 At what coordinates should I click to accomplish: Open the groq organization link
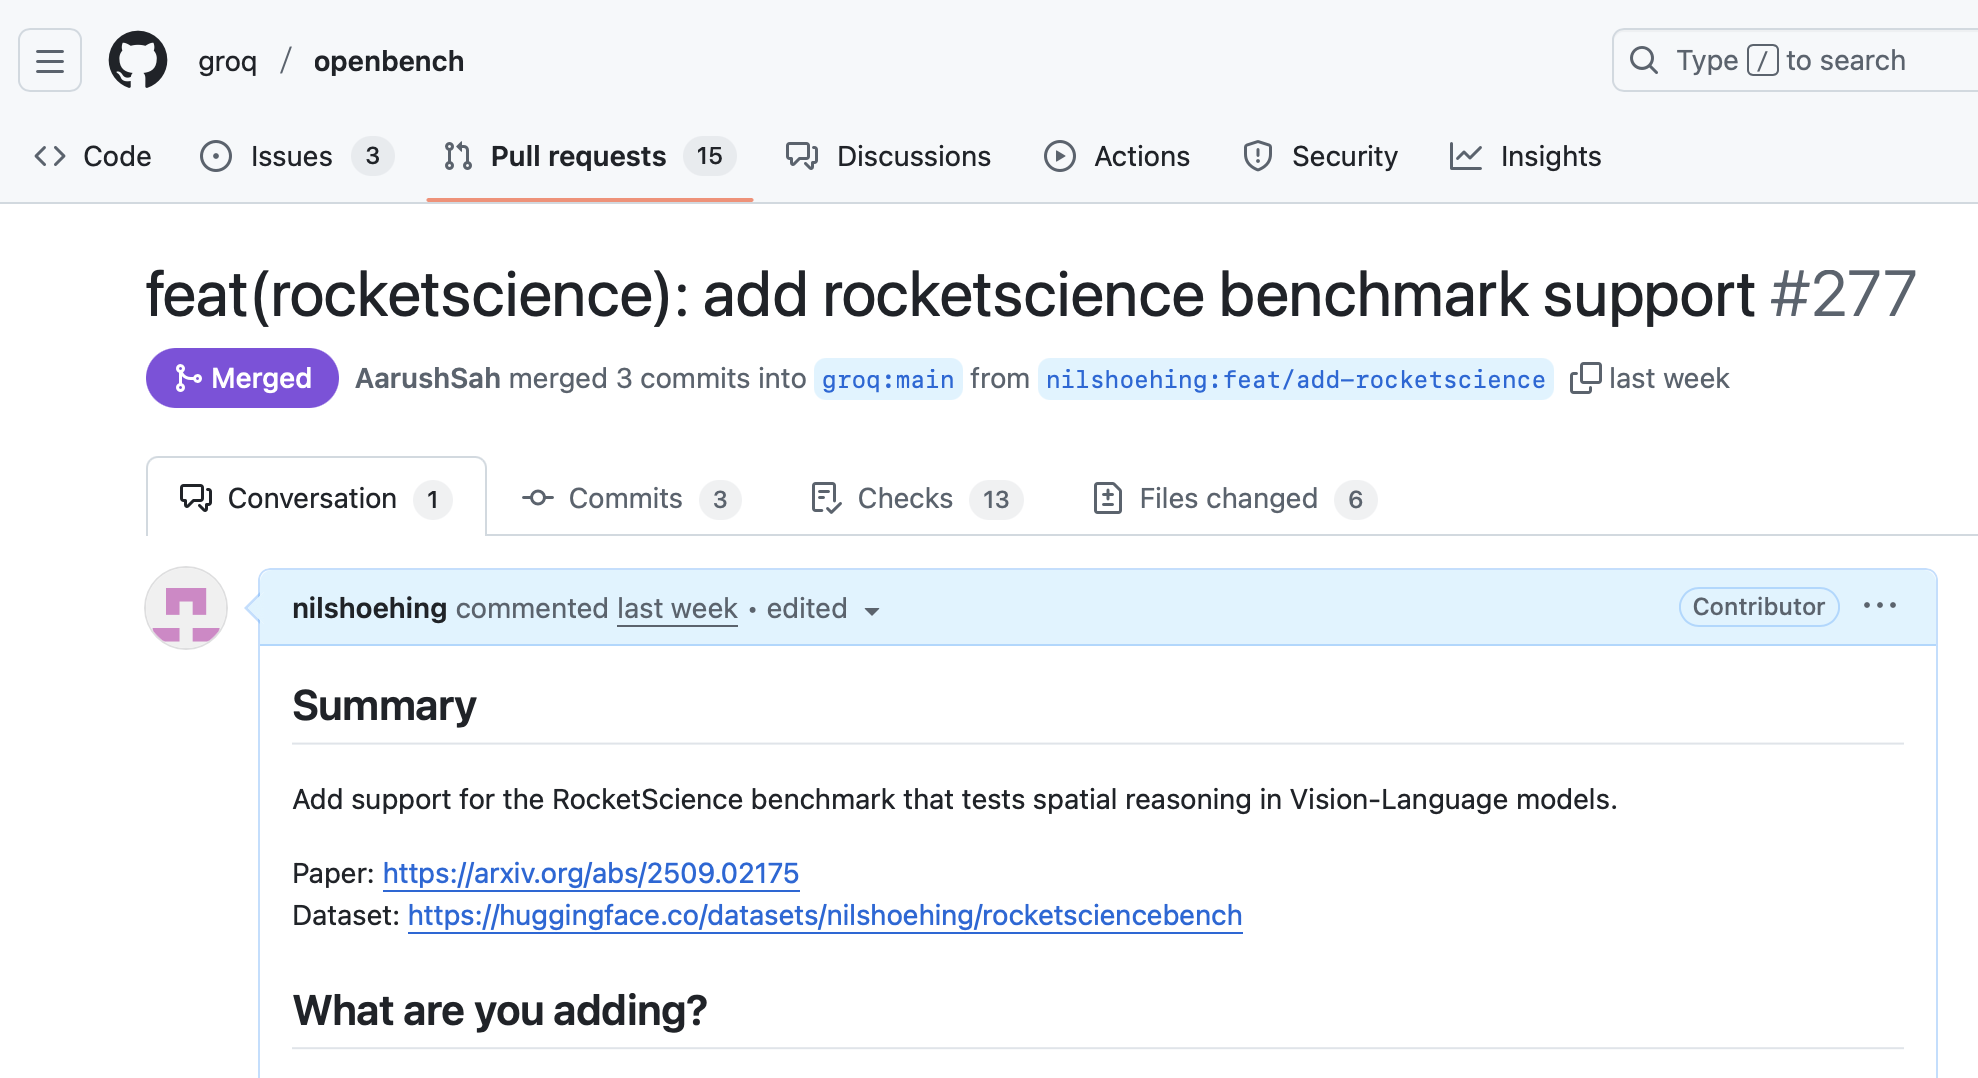click(x=227, y=61)
